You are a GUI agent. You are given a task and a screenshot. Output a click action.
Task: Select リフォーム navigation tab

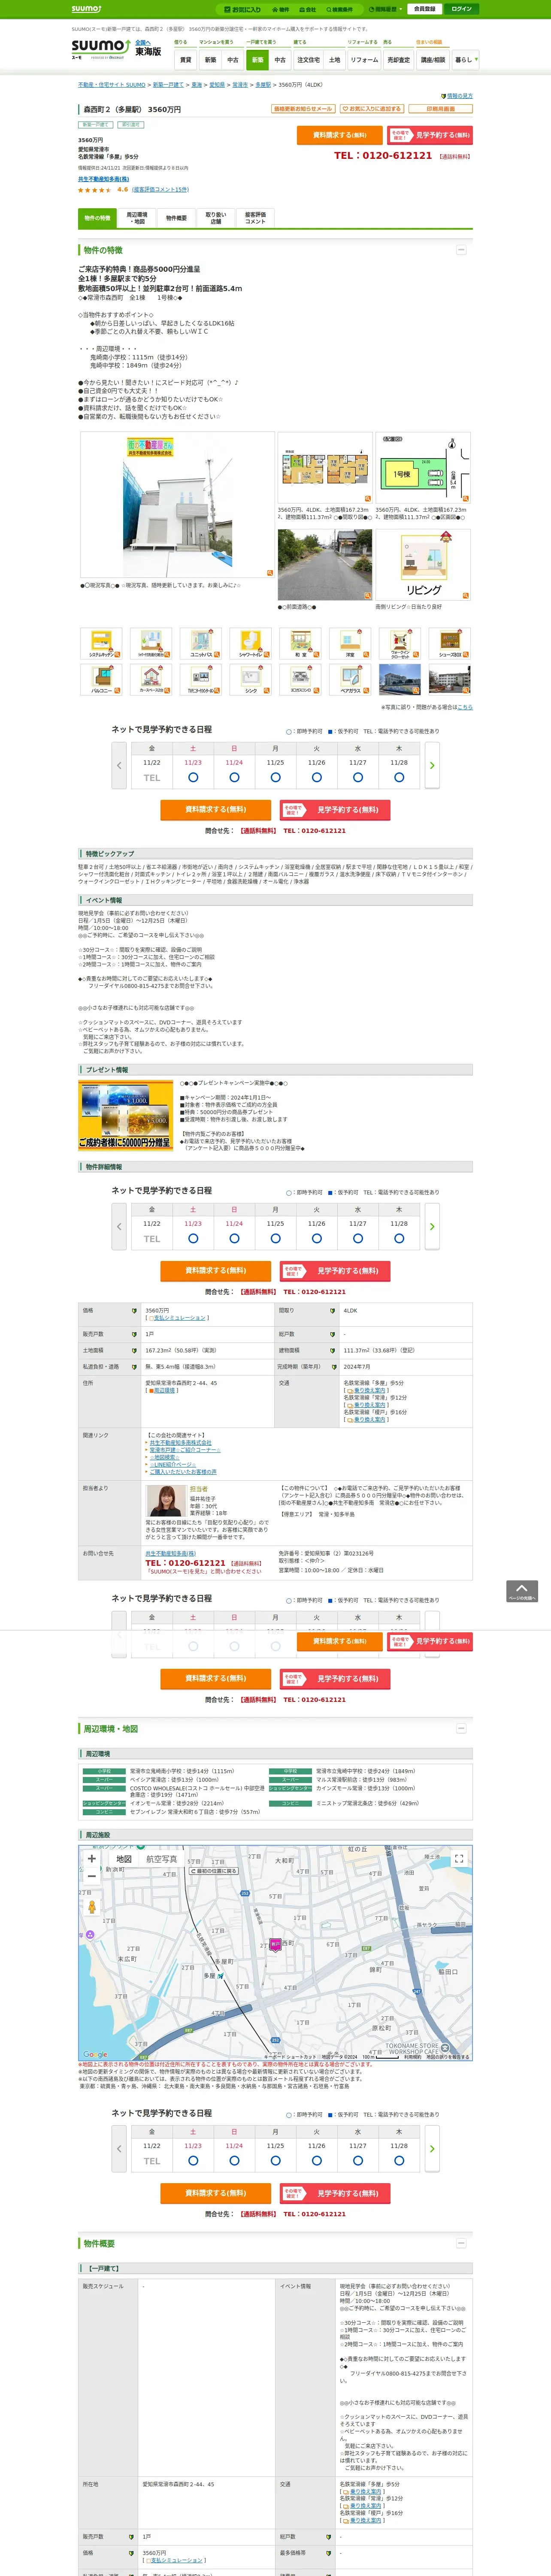pos(364,60)
